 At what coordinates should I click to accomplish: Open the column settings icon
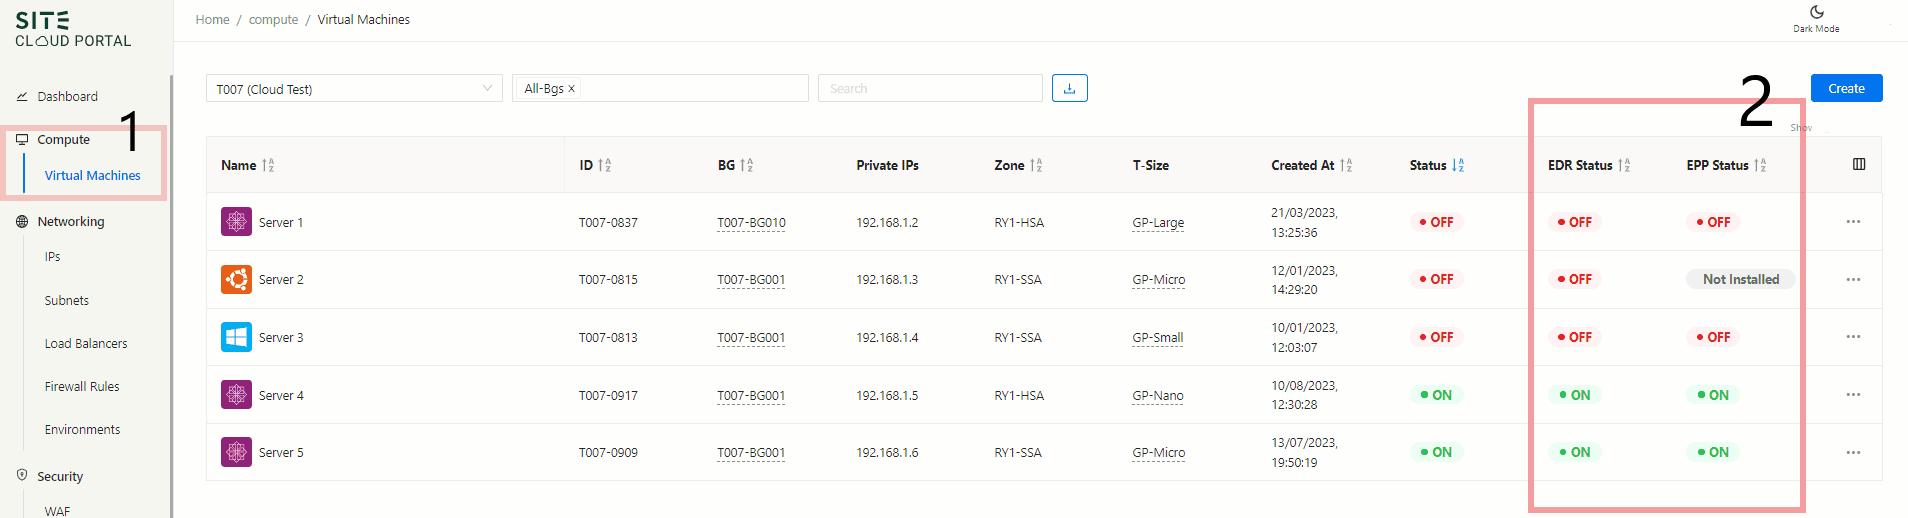[1859, 164]
